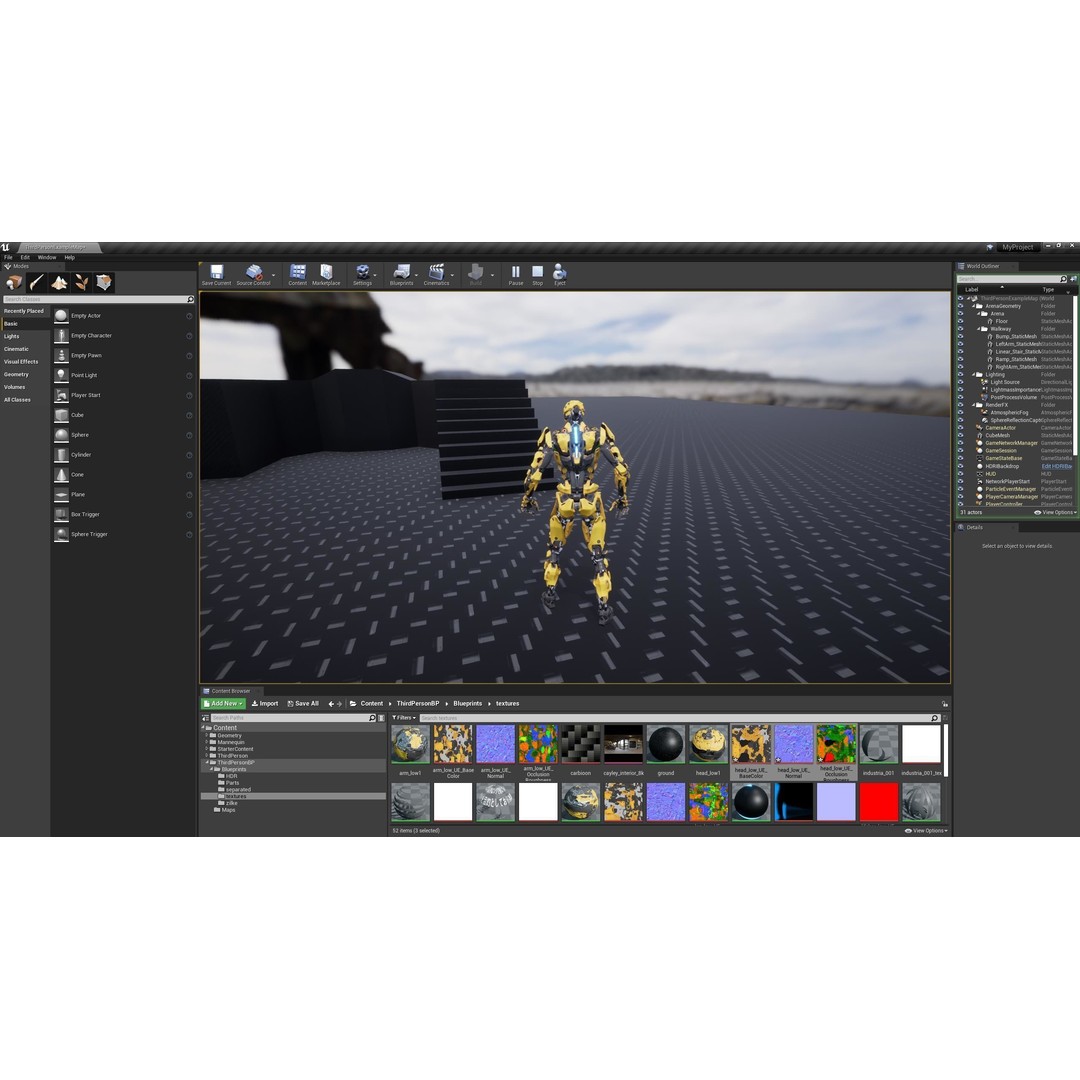Click the Cylinder primitive icon
1080x1080 pixels.
[x=61, y=455]
